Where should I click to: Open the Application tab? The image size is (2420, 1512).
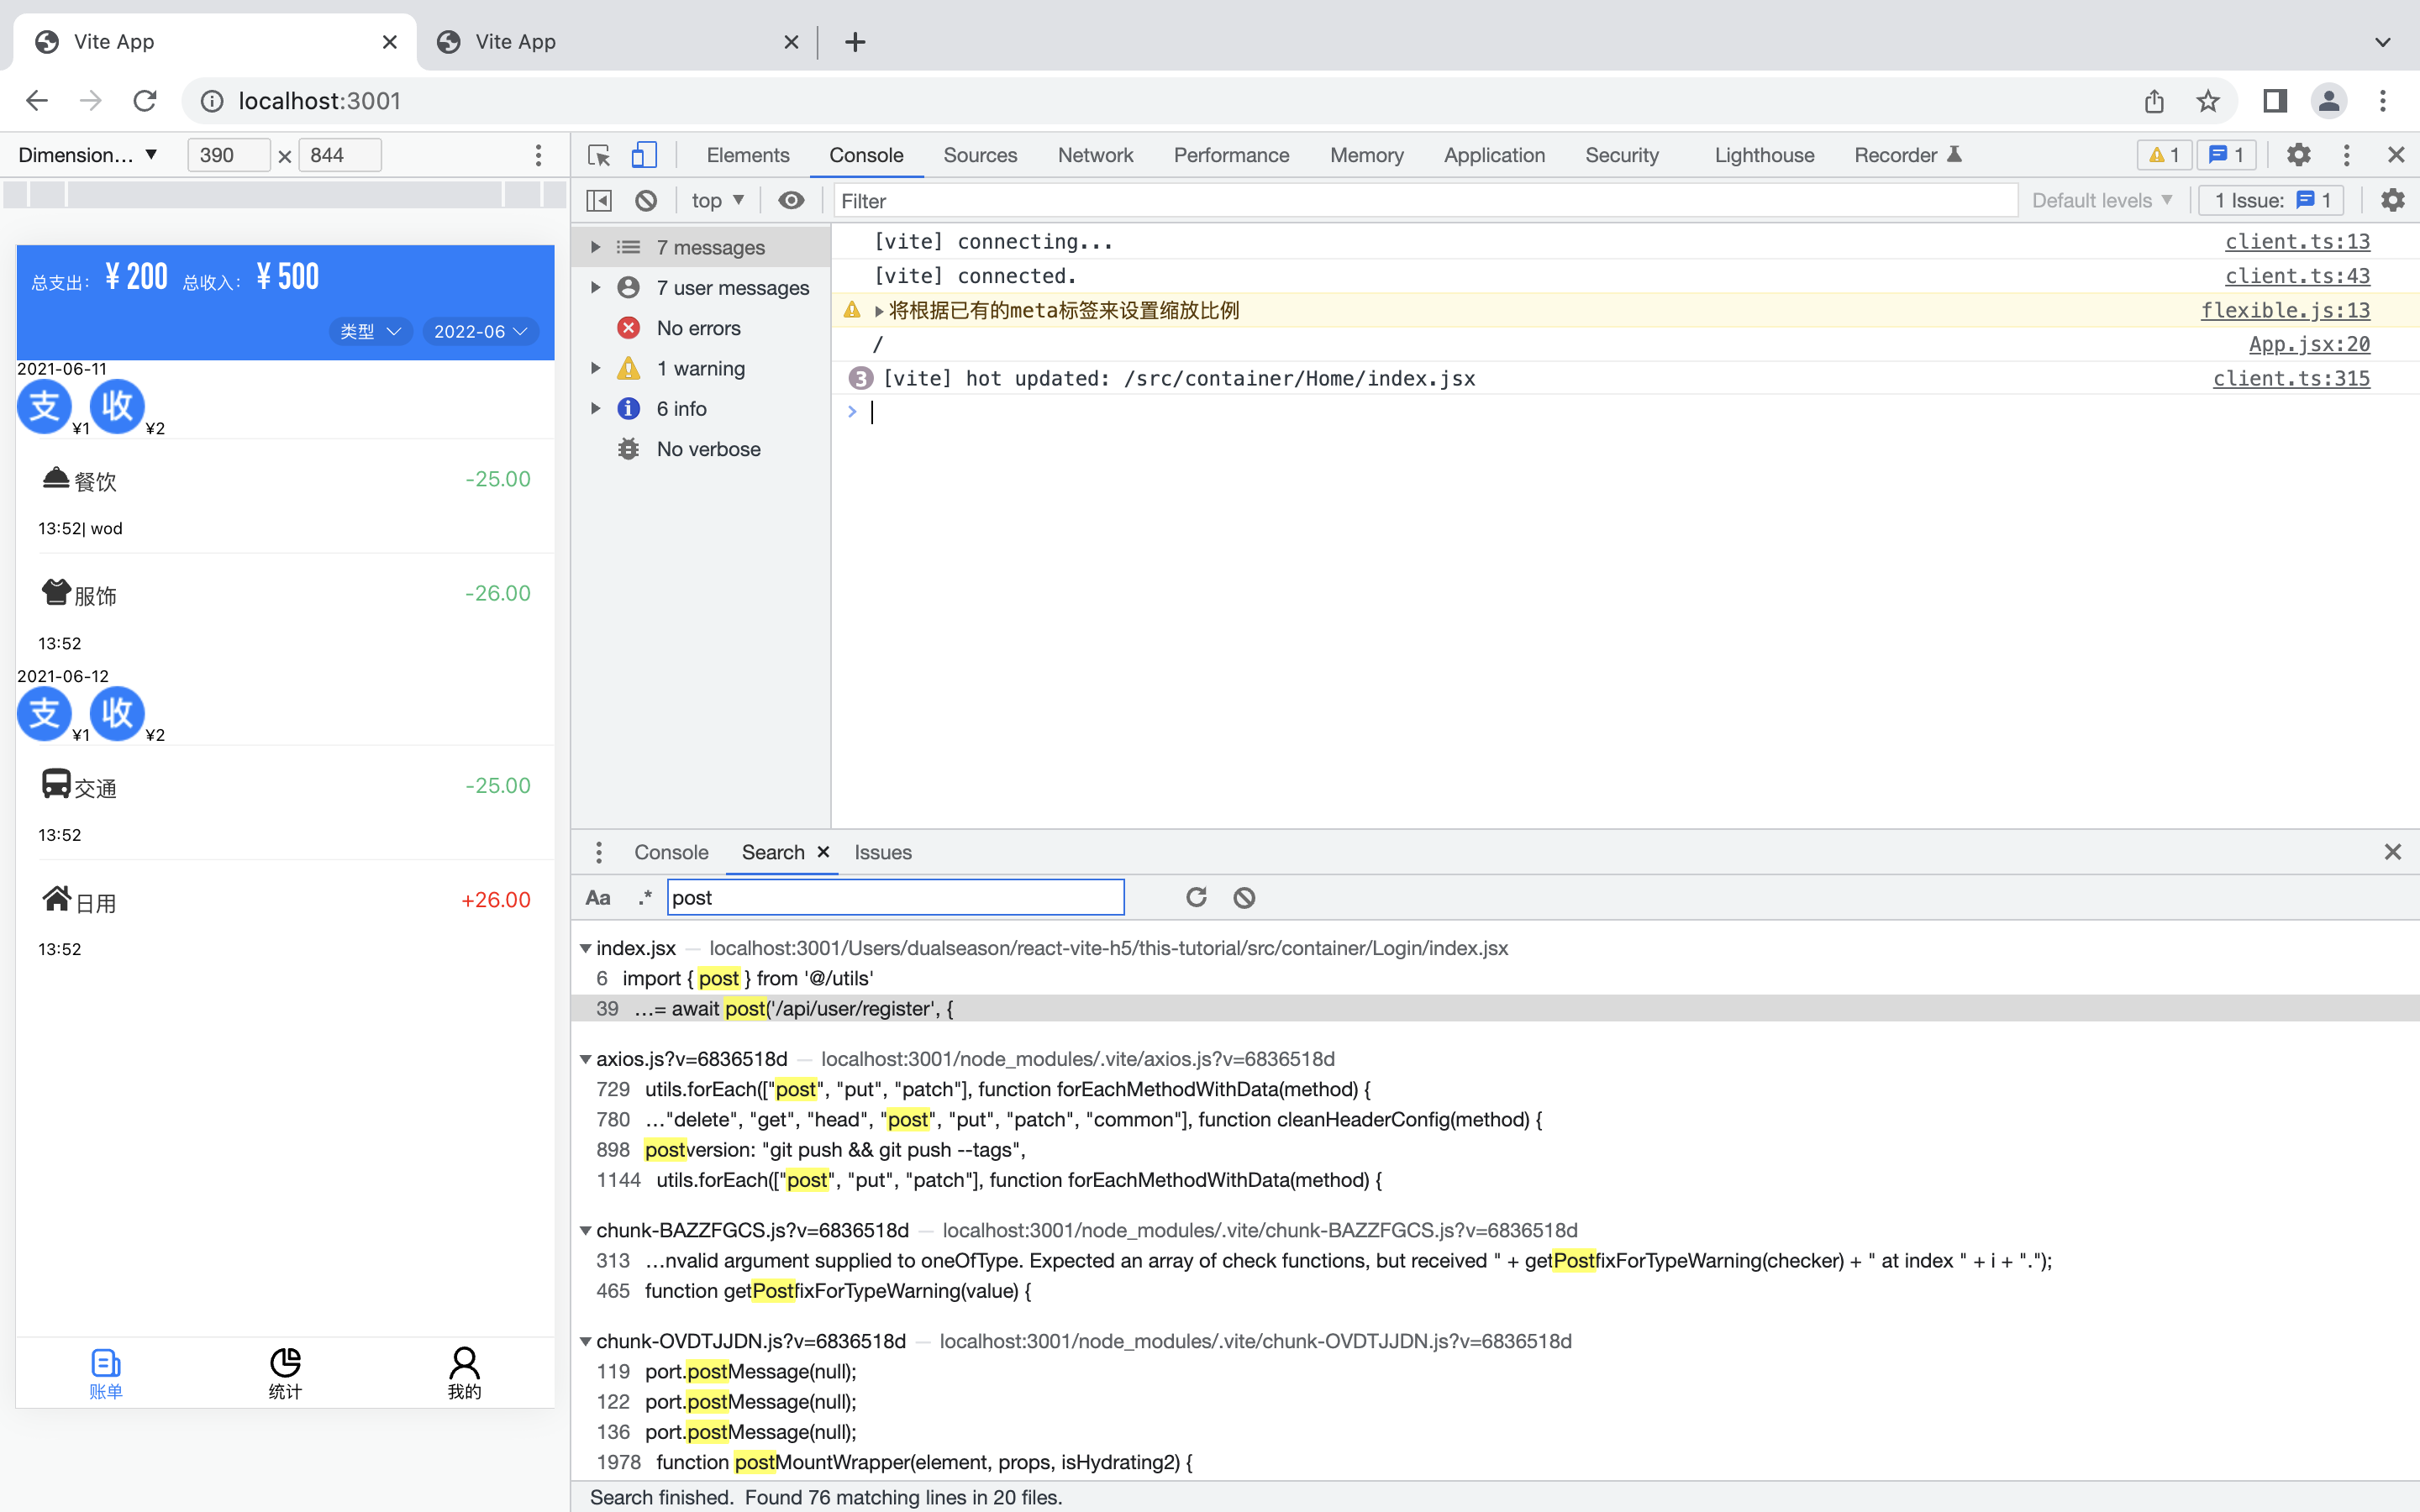[1494, 155]
